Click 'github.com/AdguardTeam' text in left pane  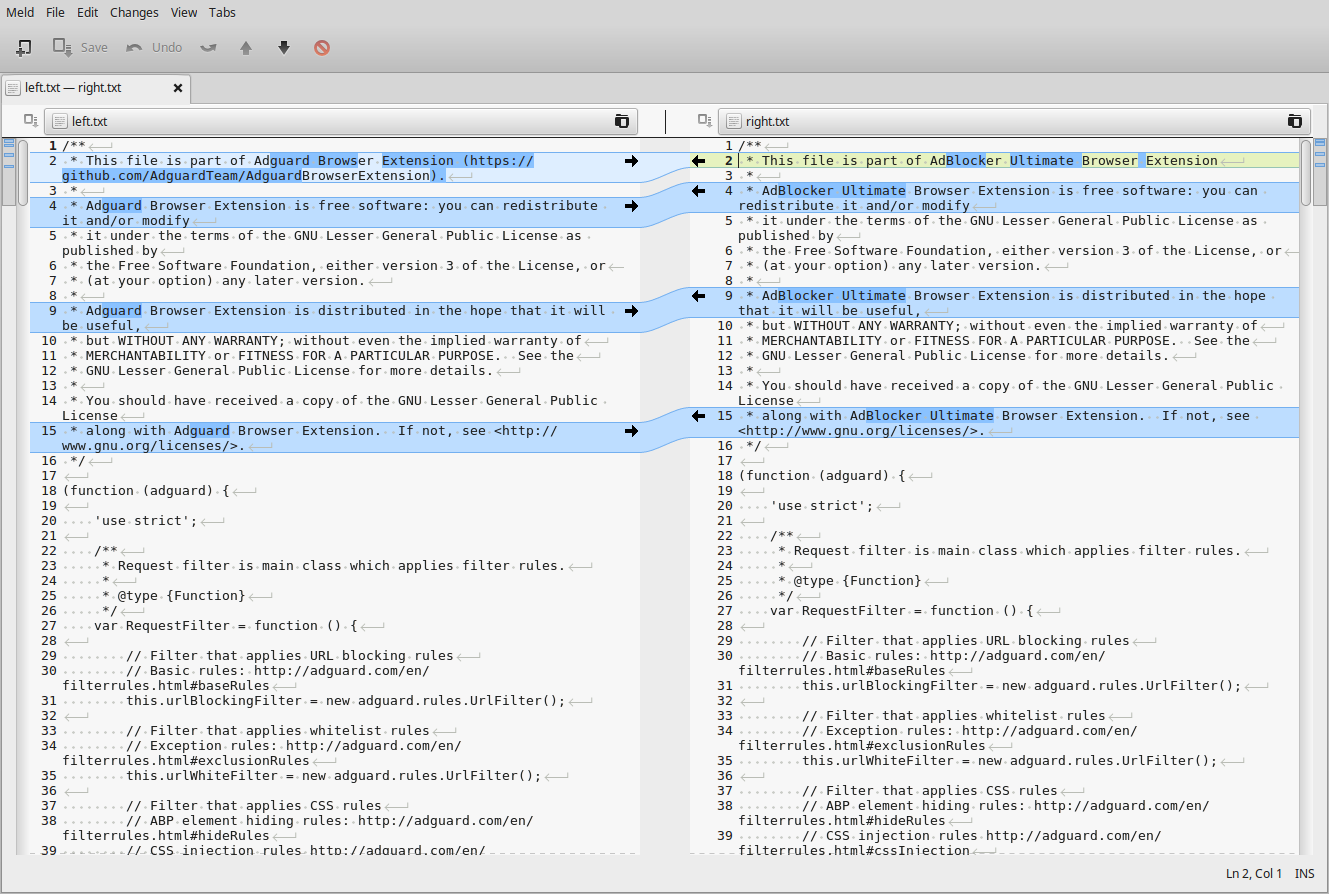[150, 176]
